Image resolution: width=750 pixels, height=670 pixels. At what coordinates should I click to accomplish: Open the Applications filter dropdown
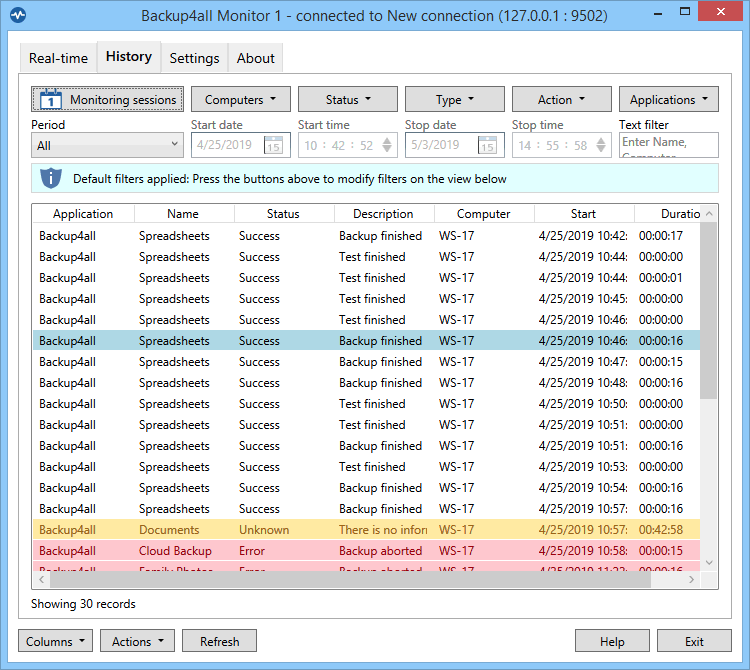point(668,99)
